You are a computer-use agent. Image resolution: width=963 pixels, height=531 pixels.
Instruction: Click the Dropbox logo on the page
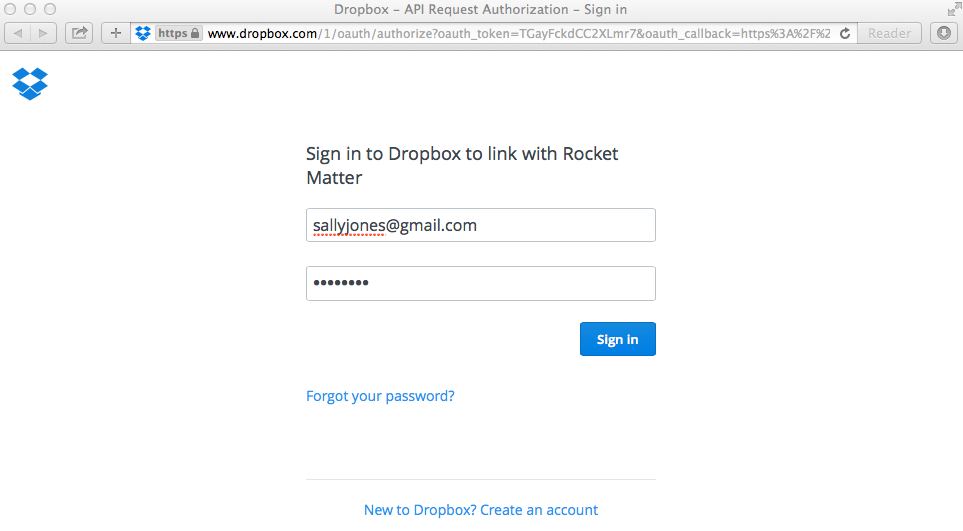30,83
